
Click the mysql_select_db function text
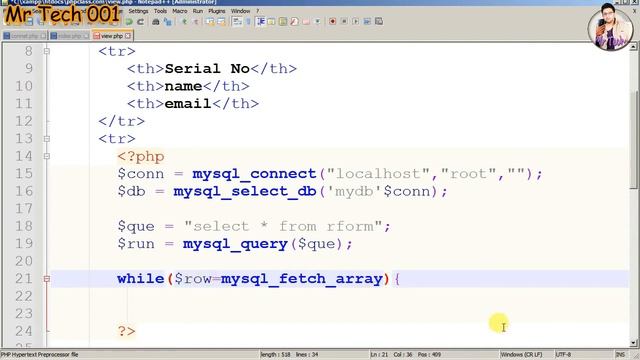[x=245, y=192]
